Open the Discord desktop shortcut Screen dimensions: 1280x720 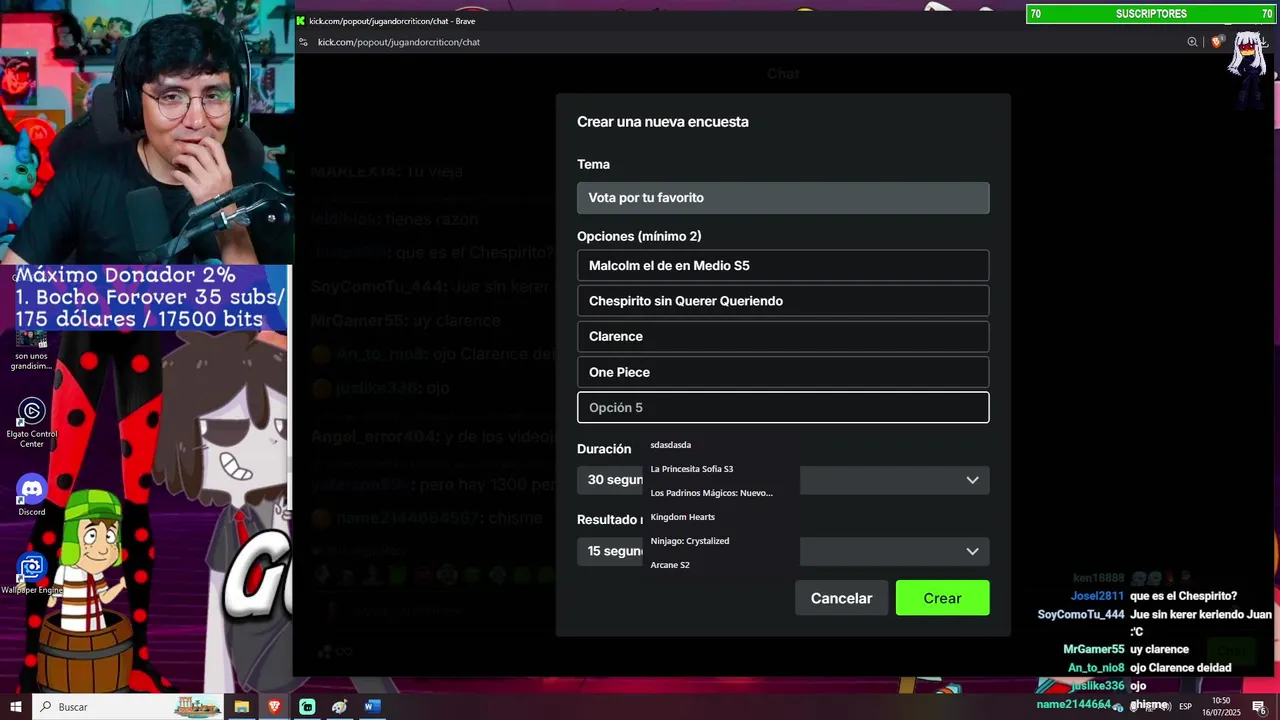coord(32,495)
